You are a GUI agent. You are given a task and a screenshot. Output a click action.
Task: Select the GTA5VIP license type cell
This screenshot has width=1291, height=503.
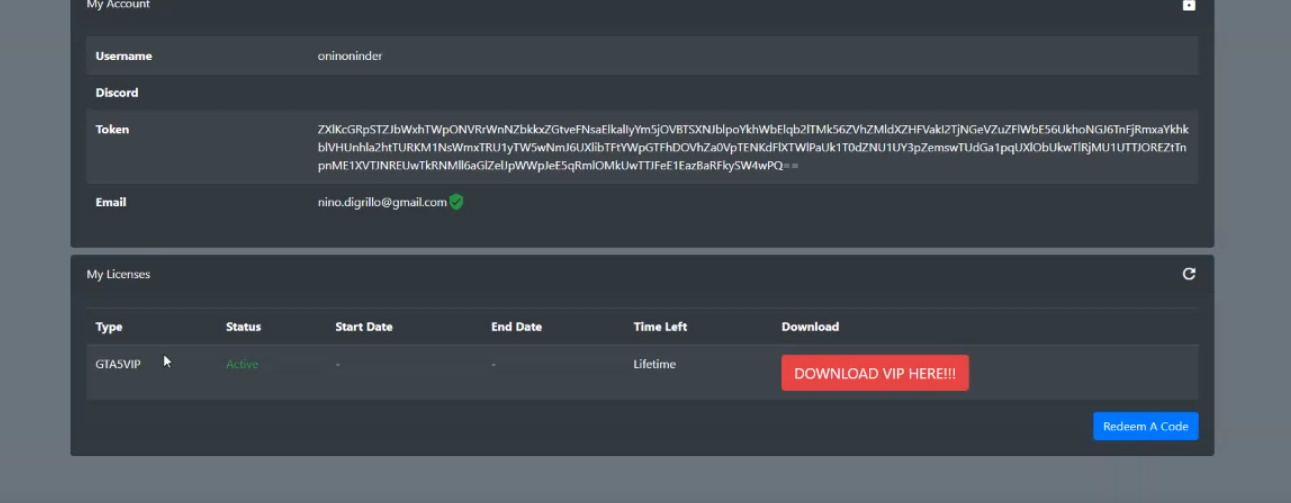point(118,364)
